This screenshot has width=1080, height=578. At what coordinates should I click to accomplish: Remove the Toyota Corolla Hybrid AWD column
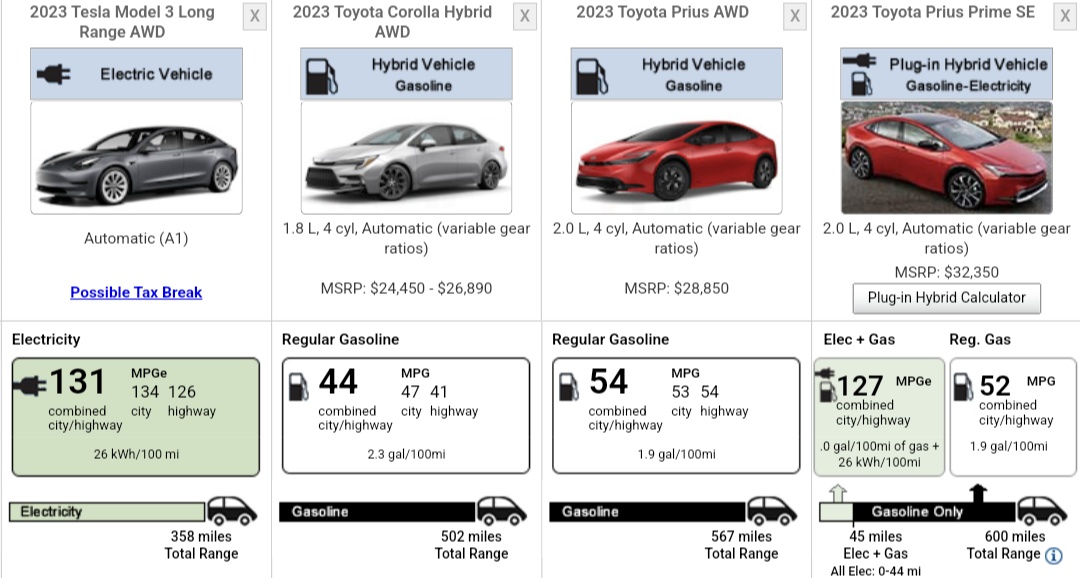pyautogui.click(x=525, y=16)
